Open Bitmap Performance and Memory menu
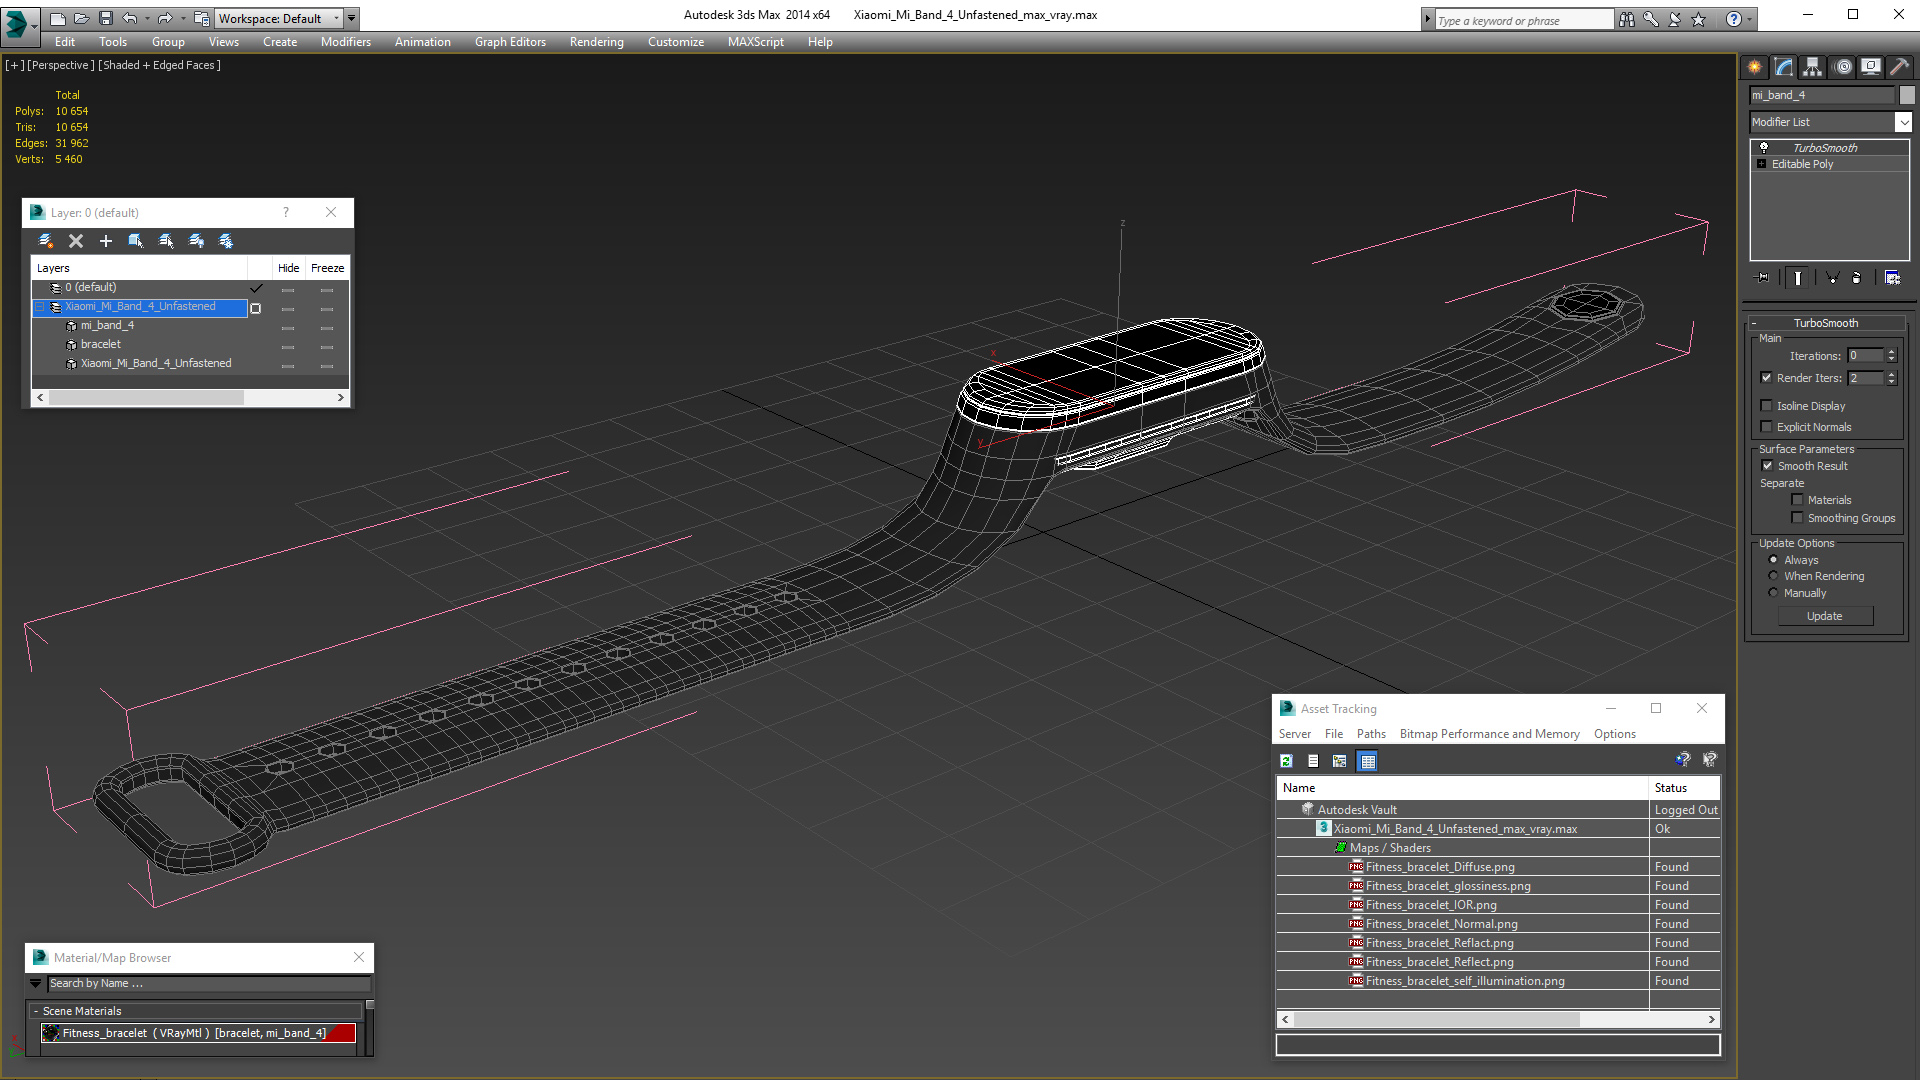1920x1080 pixels. click(1490, 734)
